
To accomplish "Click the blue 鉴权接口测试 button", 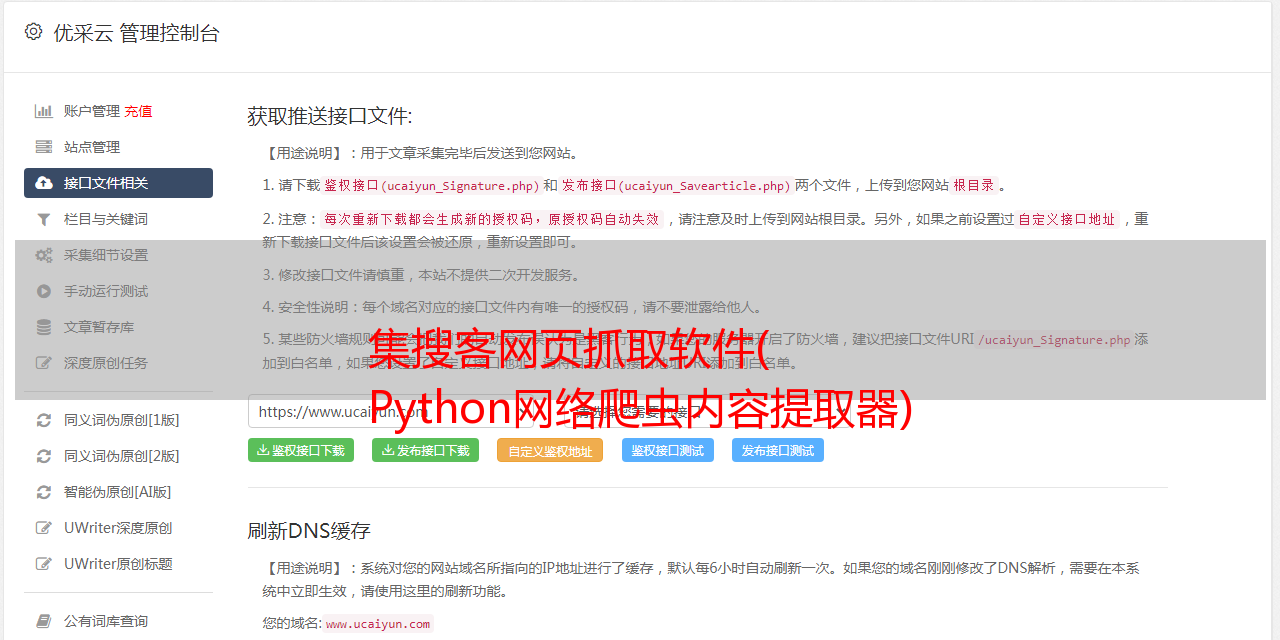I will (668, 450).
